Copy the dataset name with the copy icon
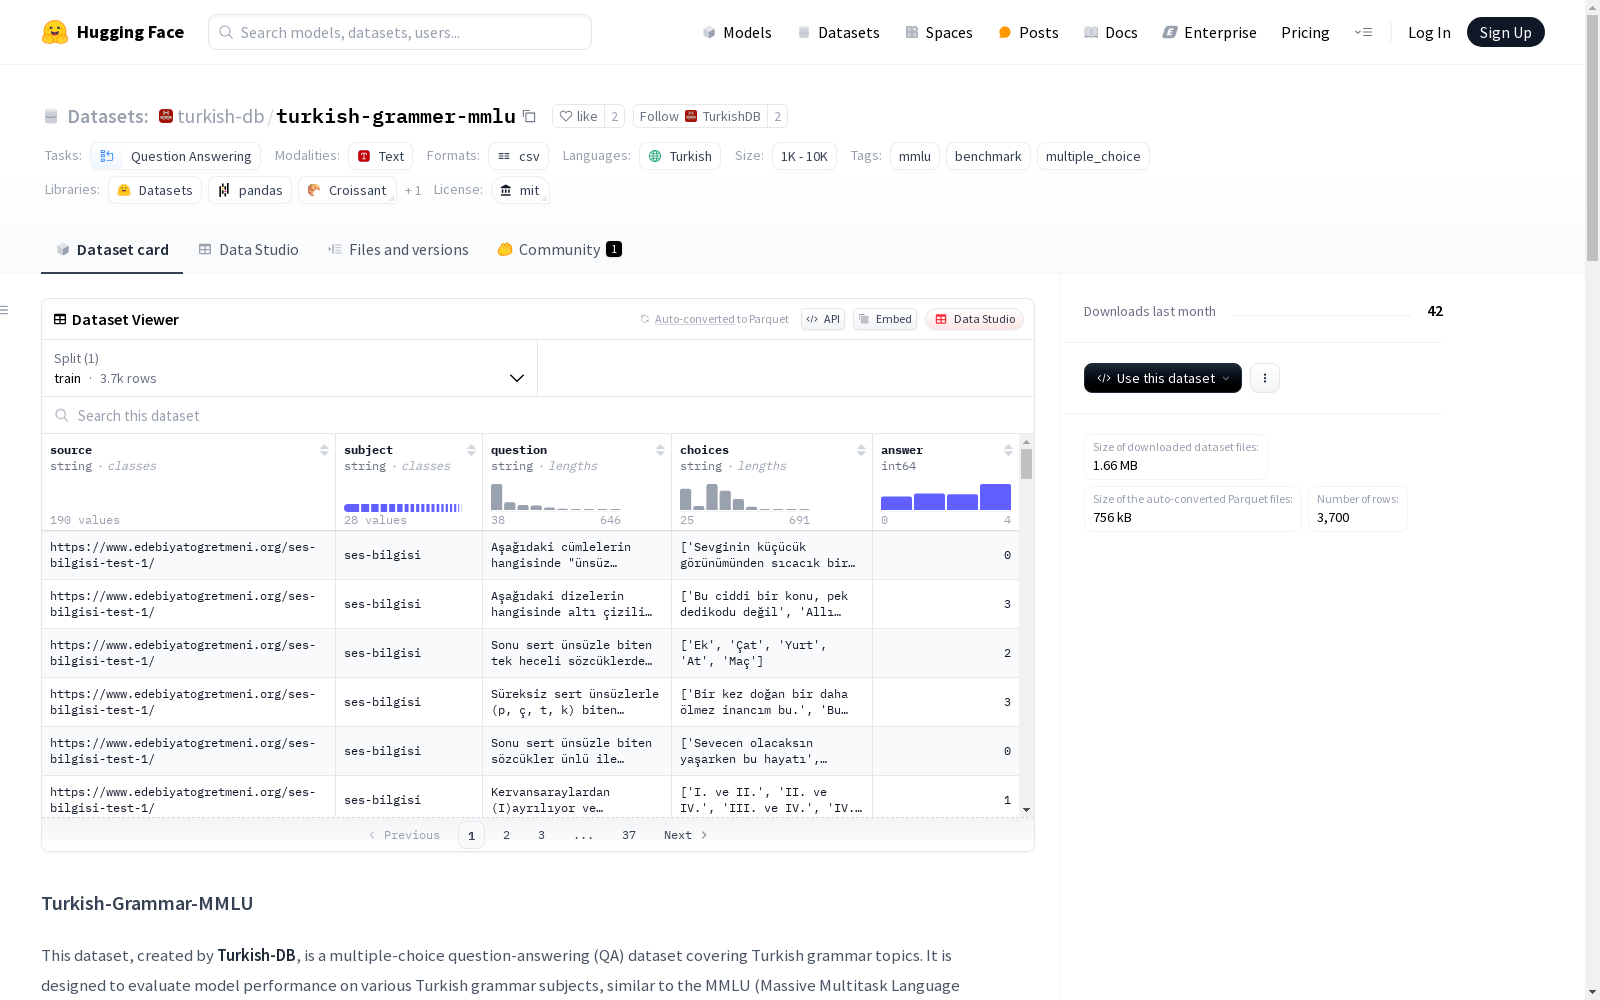This screenshot has height=1000, width=1600. click(x=530, y=116)
